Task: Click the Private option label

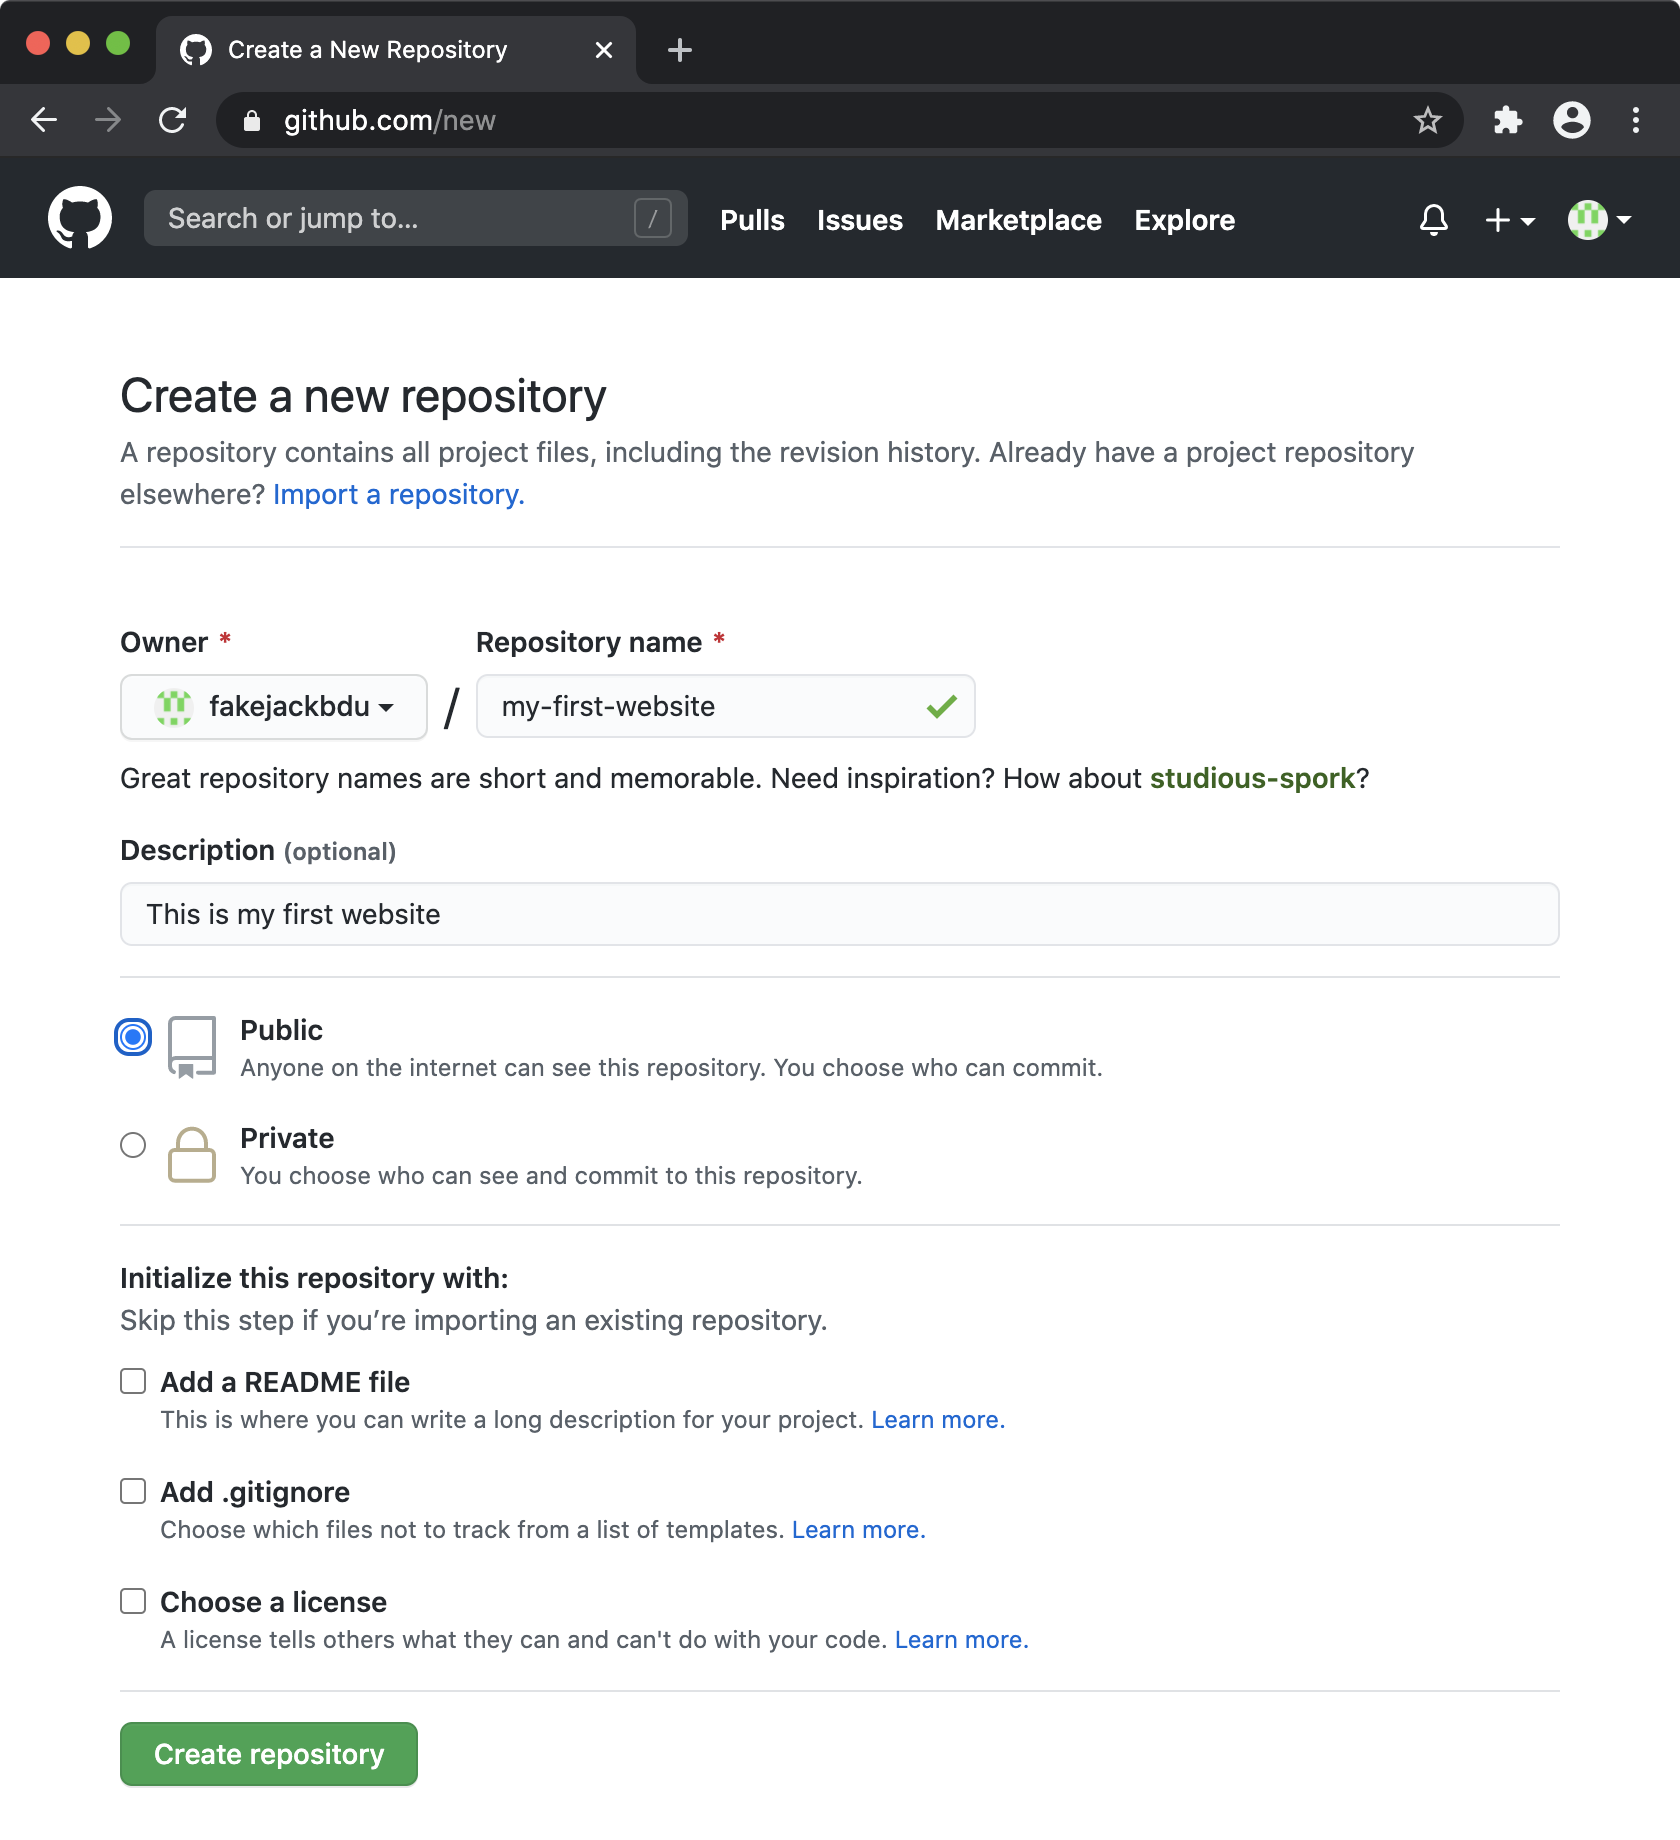Action: (287, 1138)
